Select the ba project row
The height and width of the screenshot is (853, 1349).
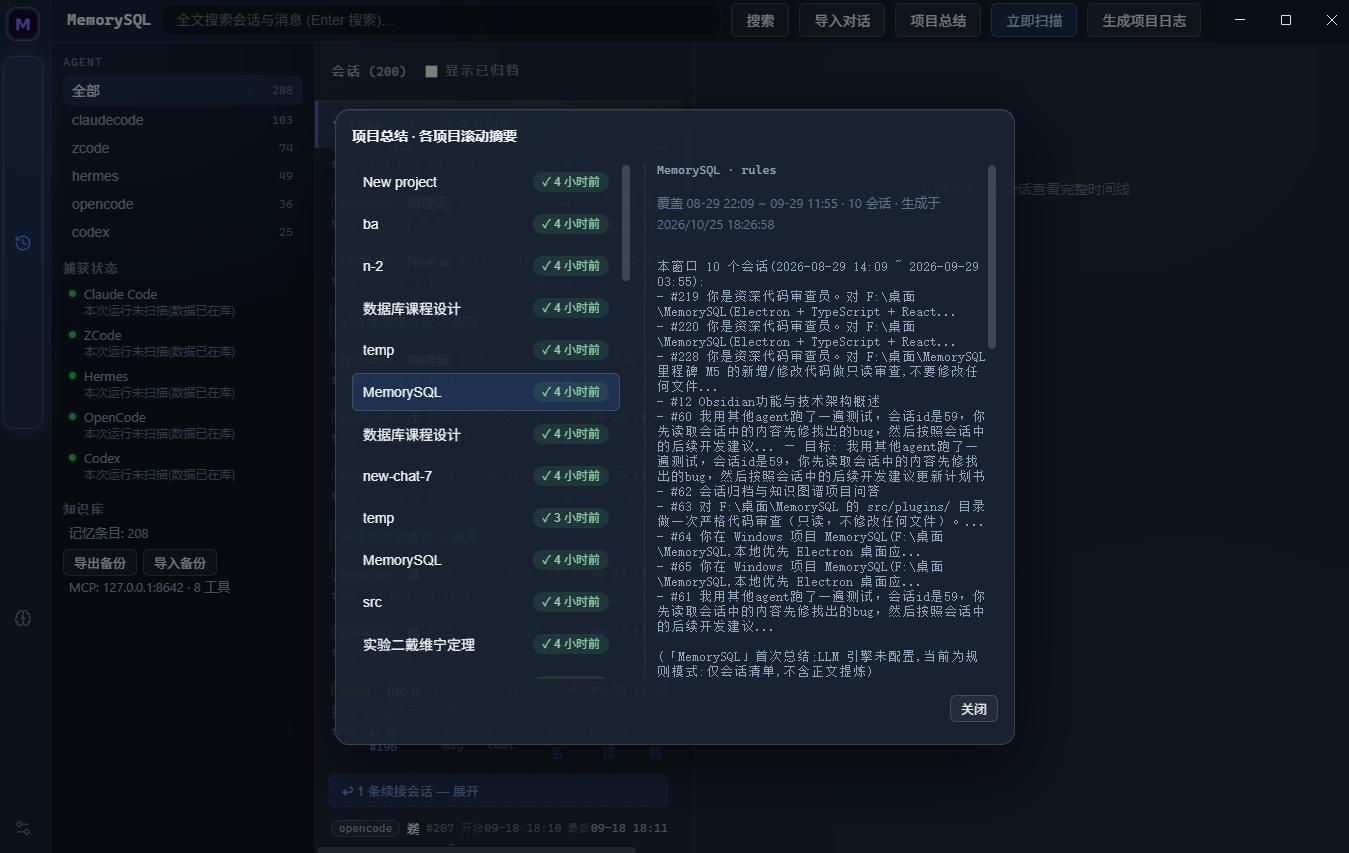click(x=486, y=224)
